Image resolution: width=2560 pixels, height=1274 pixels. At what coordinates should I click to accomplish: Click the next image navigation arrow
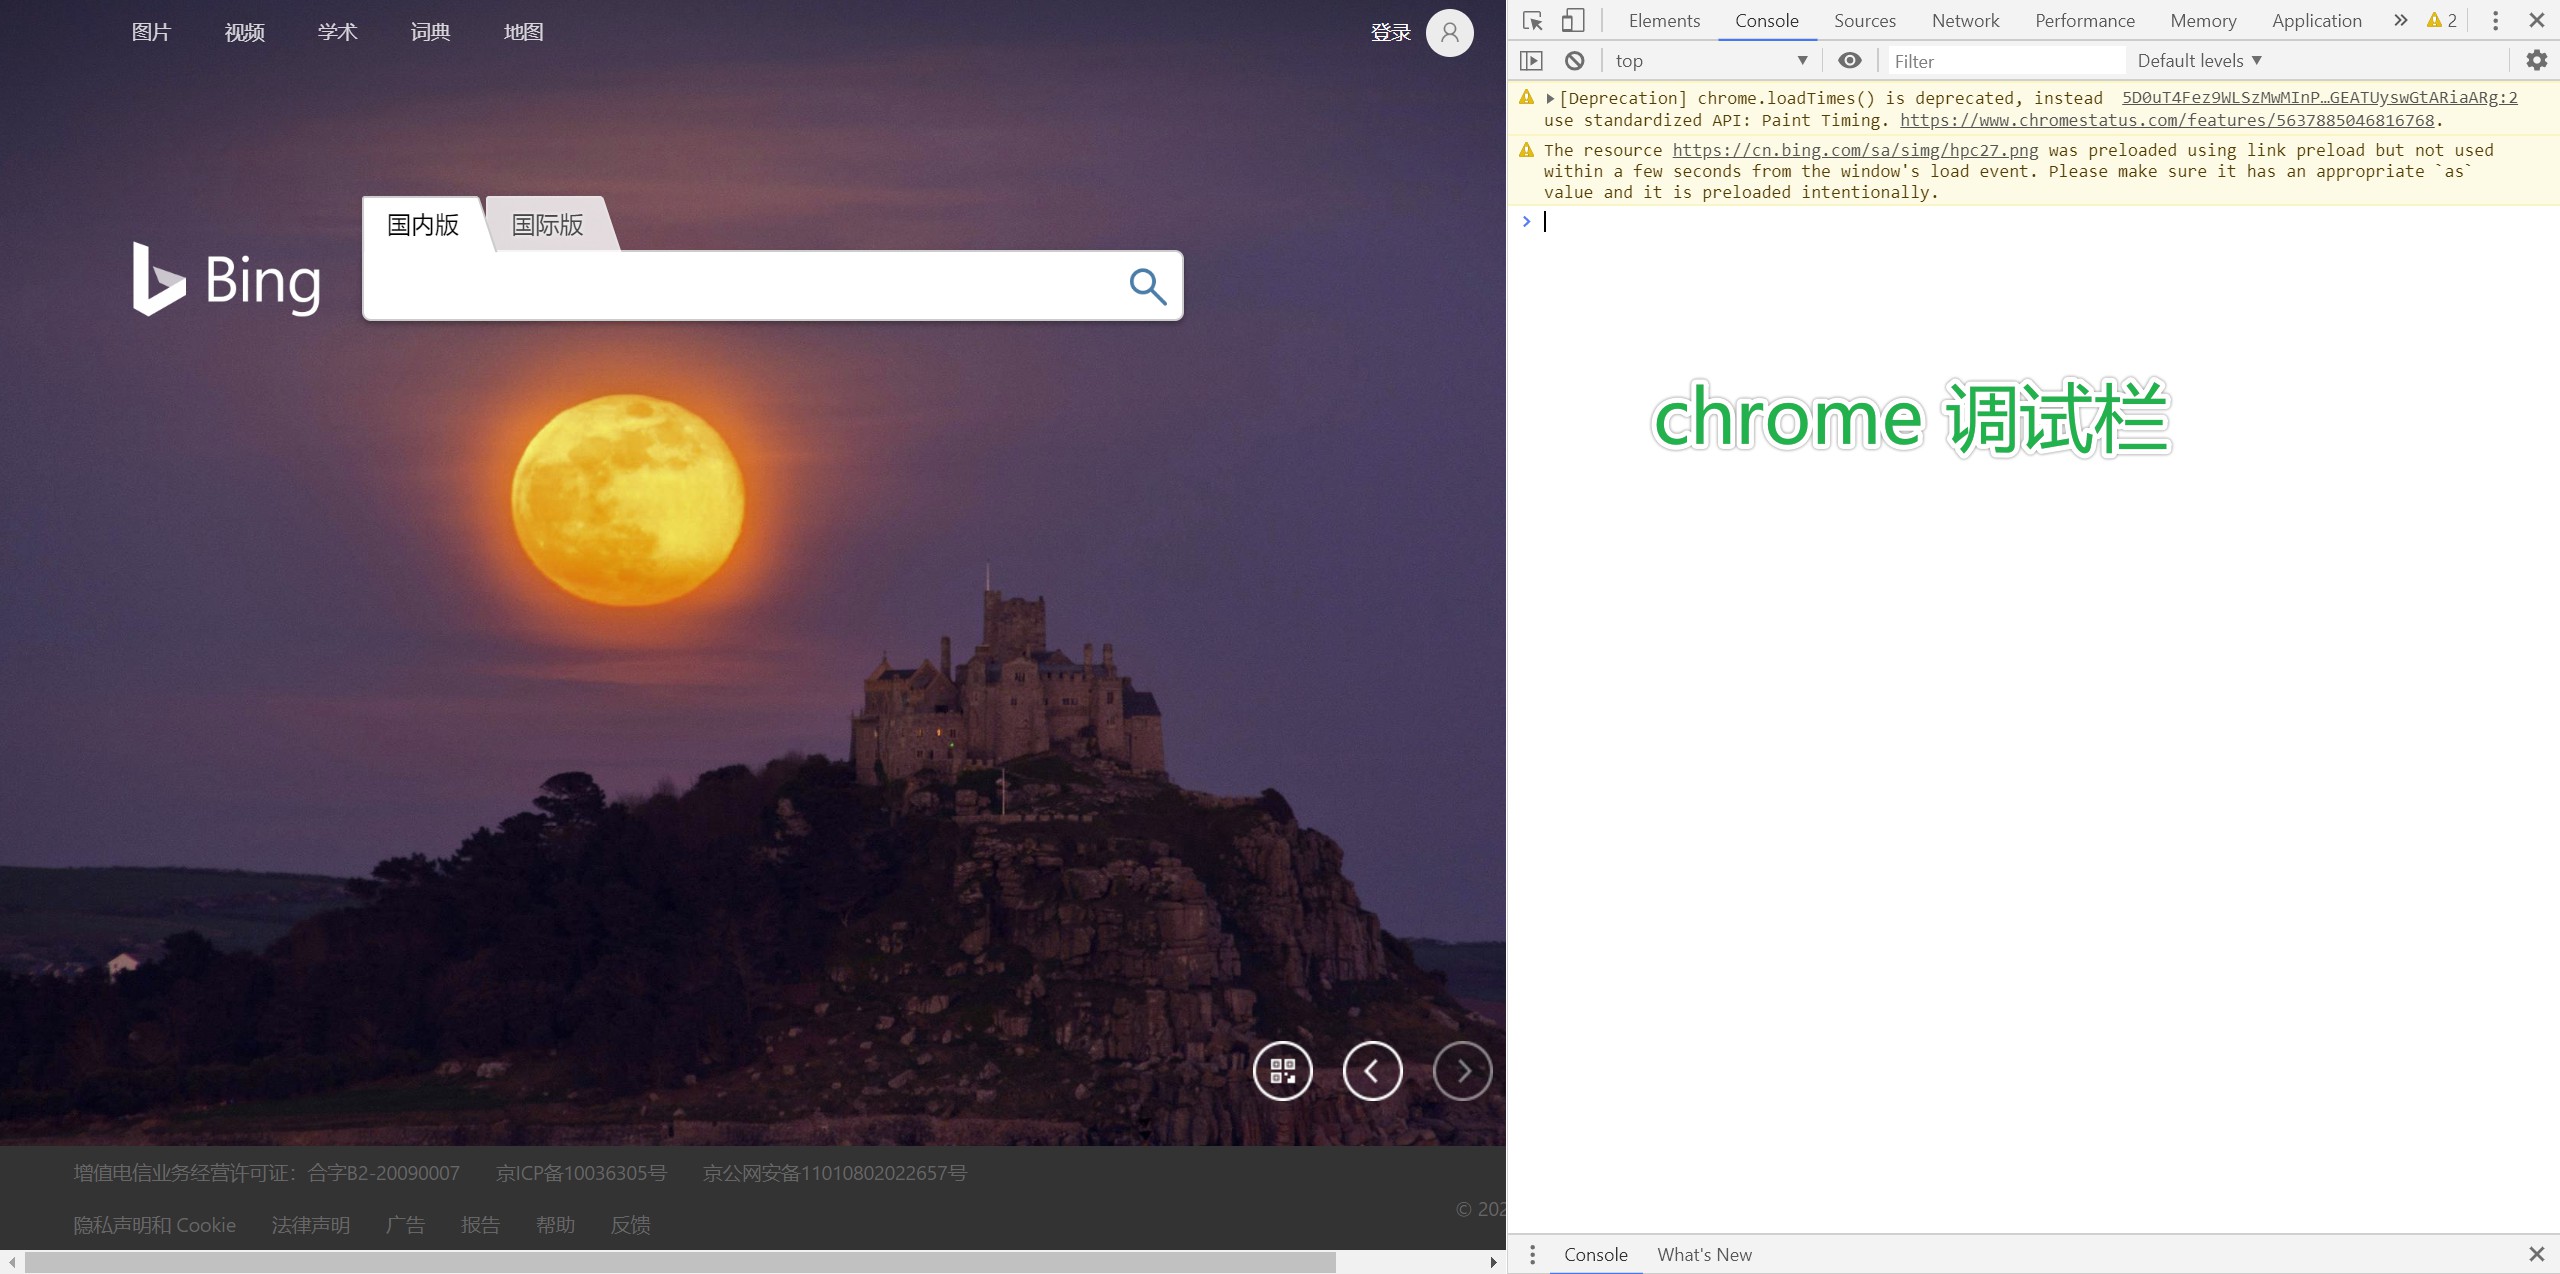[x=1463, y=1070]
